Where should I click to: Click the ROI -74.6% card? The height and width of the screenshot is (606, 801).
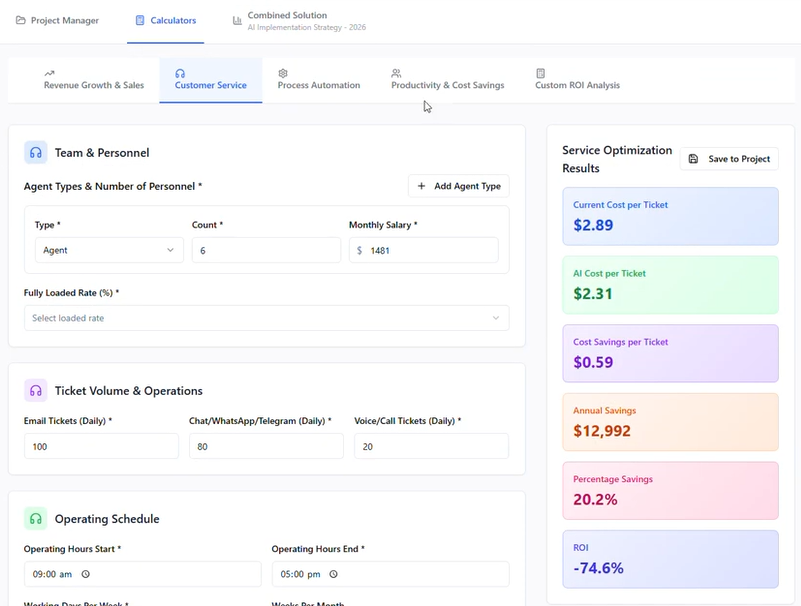point(671,560)
